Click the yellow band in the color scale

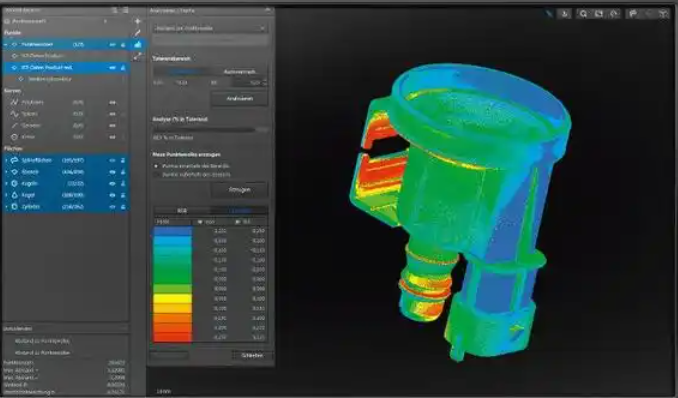point(173,298)
